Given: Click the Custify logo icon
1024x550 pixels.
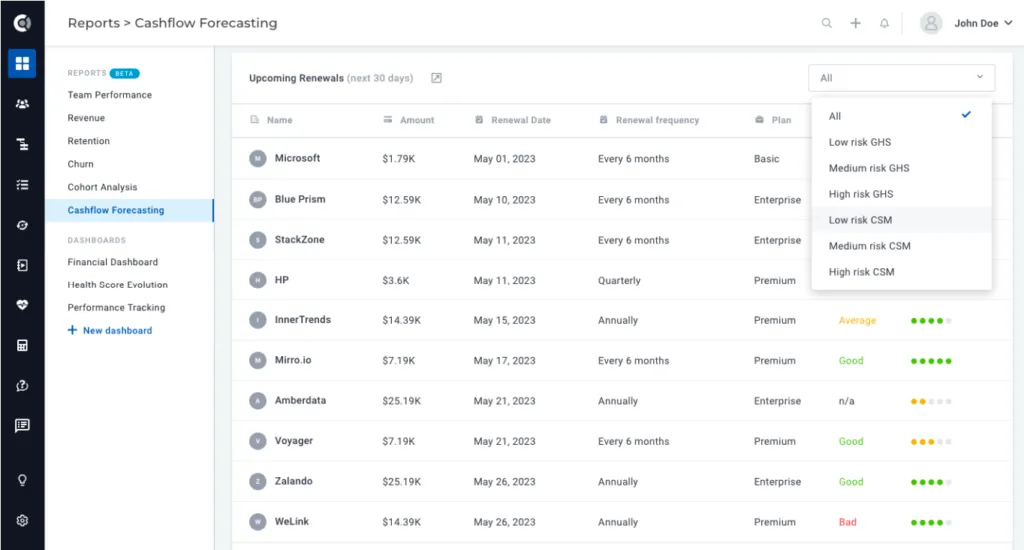Looking at the screenshot, I should pyautogui.click(x=22, y=23).
